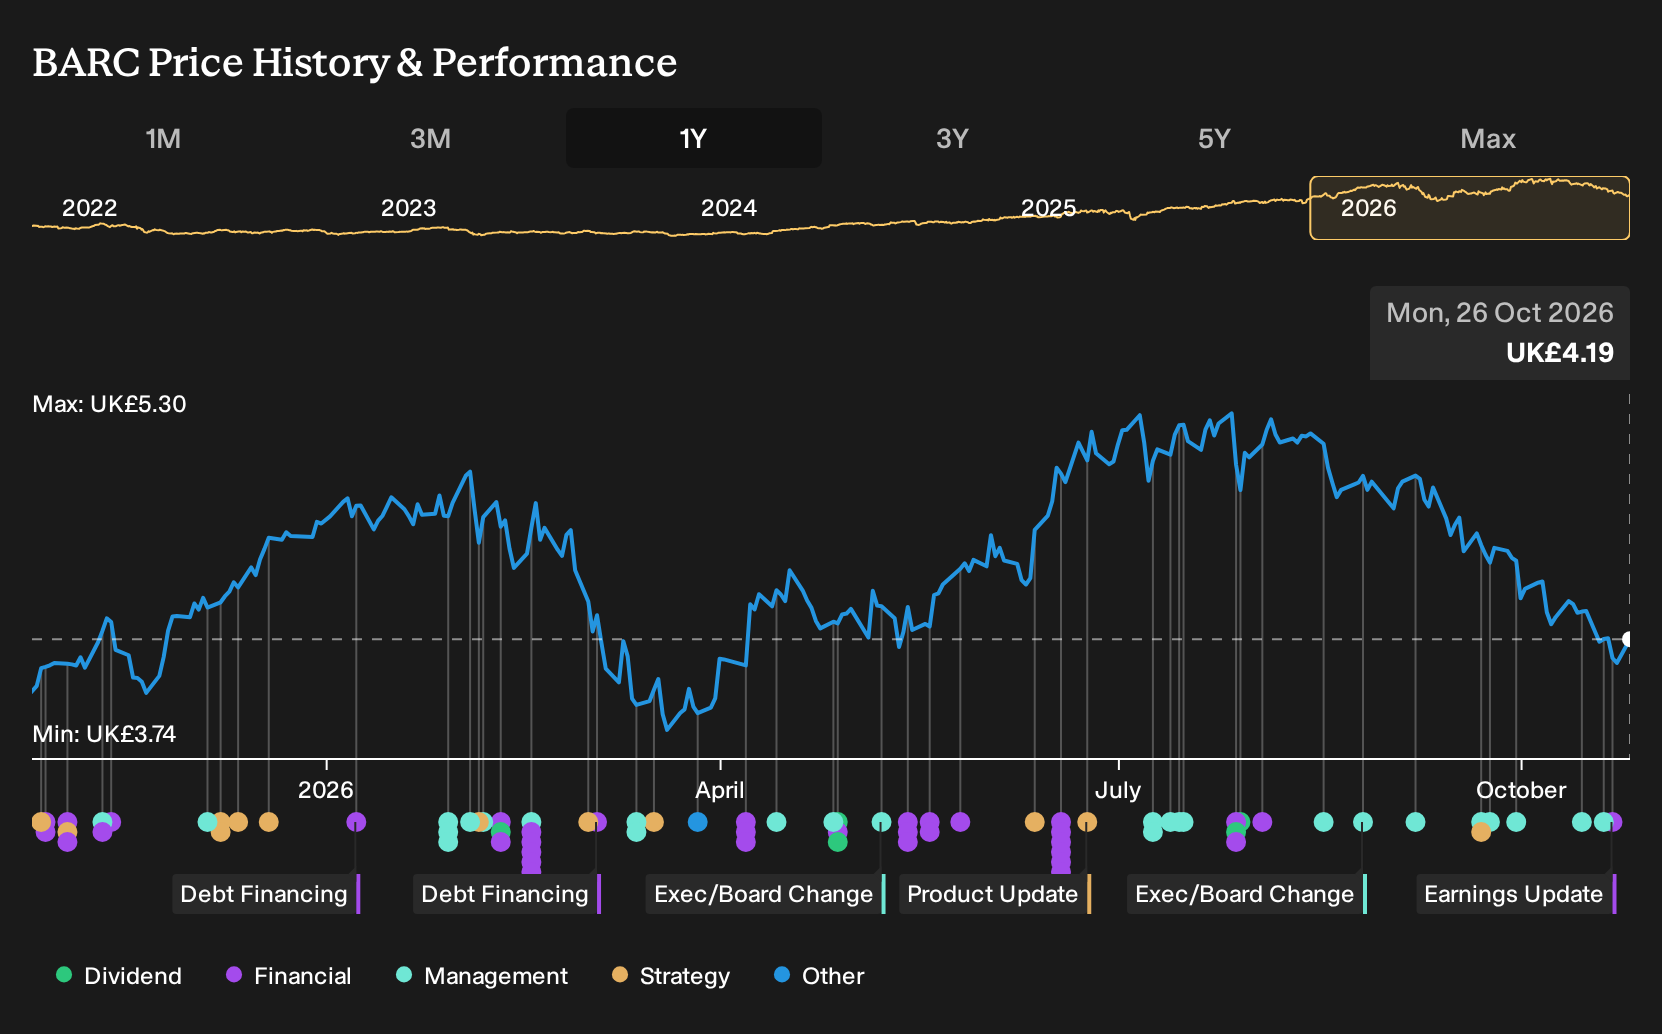1662x1034 pixels.
Task: Choose the 1Y time range tab
Action: [694, 138]
